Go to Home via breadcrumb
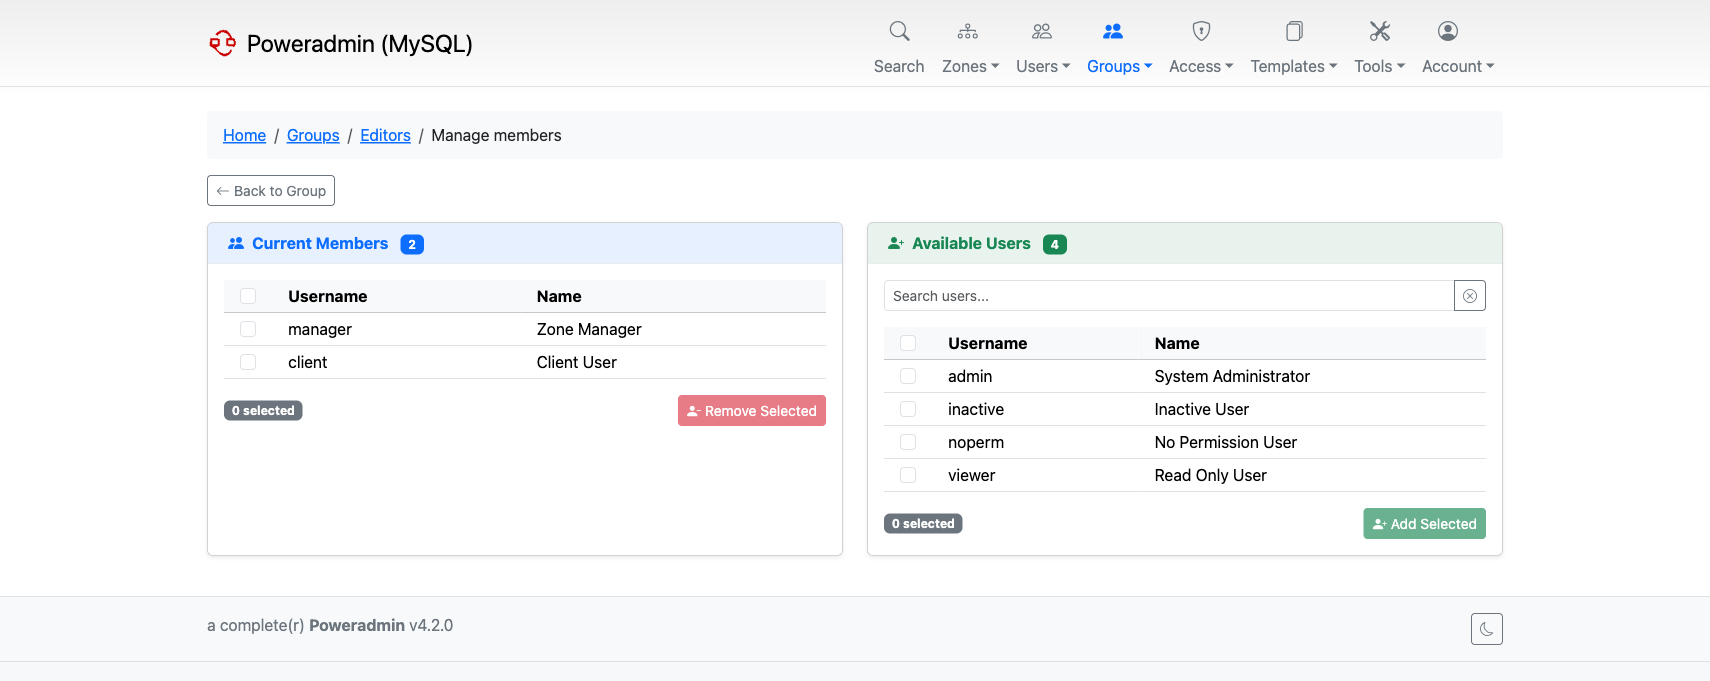 pos(244,135)
